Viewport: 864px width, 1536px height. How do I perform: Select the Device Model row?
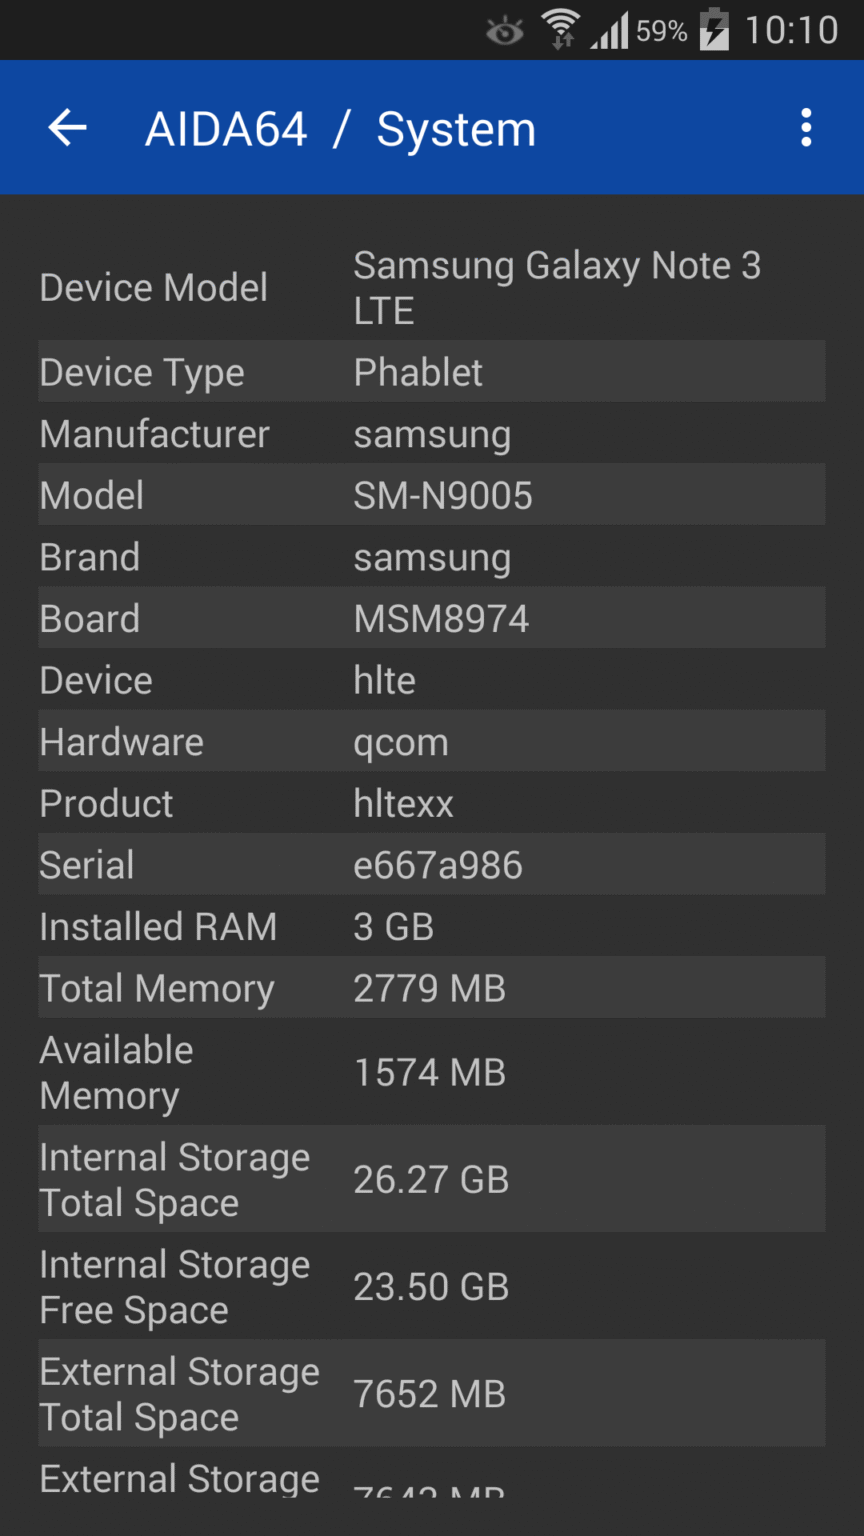[x=430, y=287]
